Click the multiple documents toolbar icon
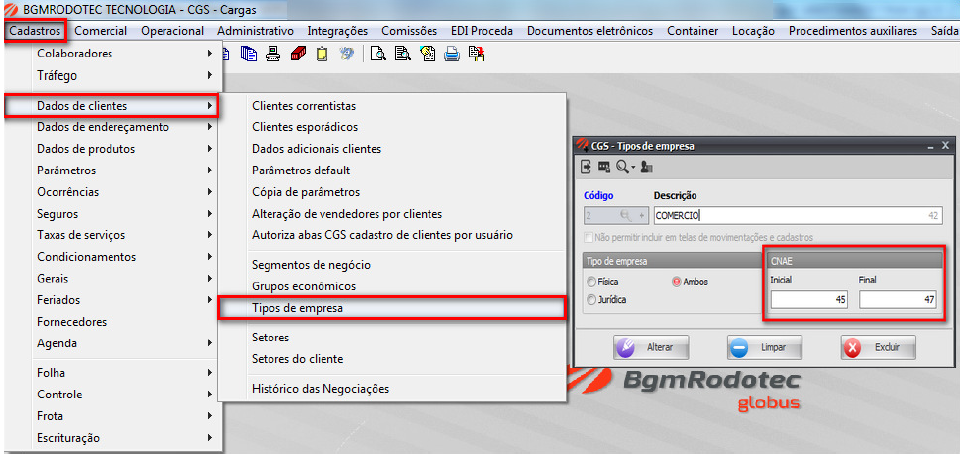The image size is (960, 456). pyautogui.click(x=249, y=54)
